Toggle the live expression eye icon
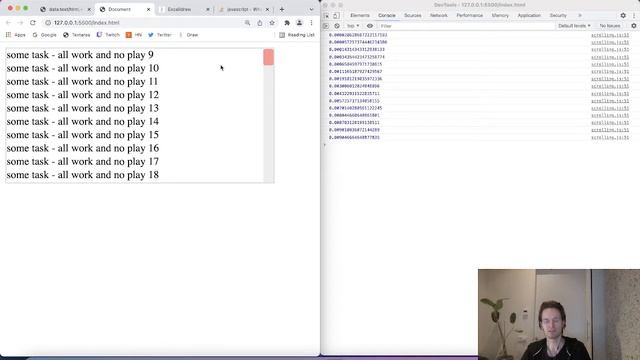640x360 pixels. point(370,26)
